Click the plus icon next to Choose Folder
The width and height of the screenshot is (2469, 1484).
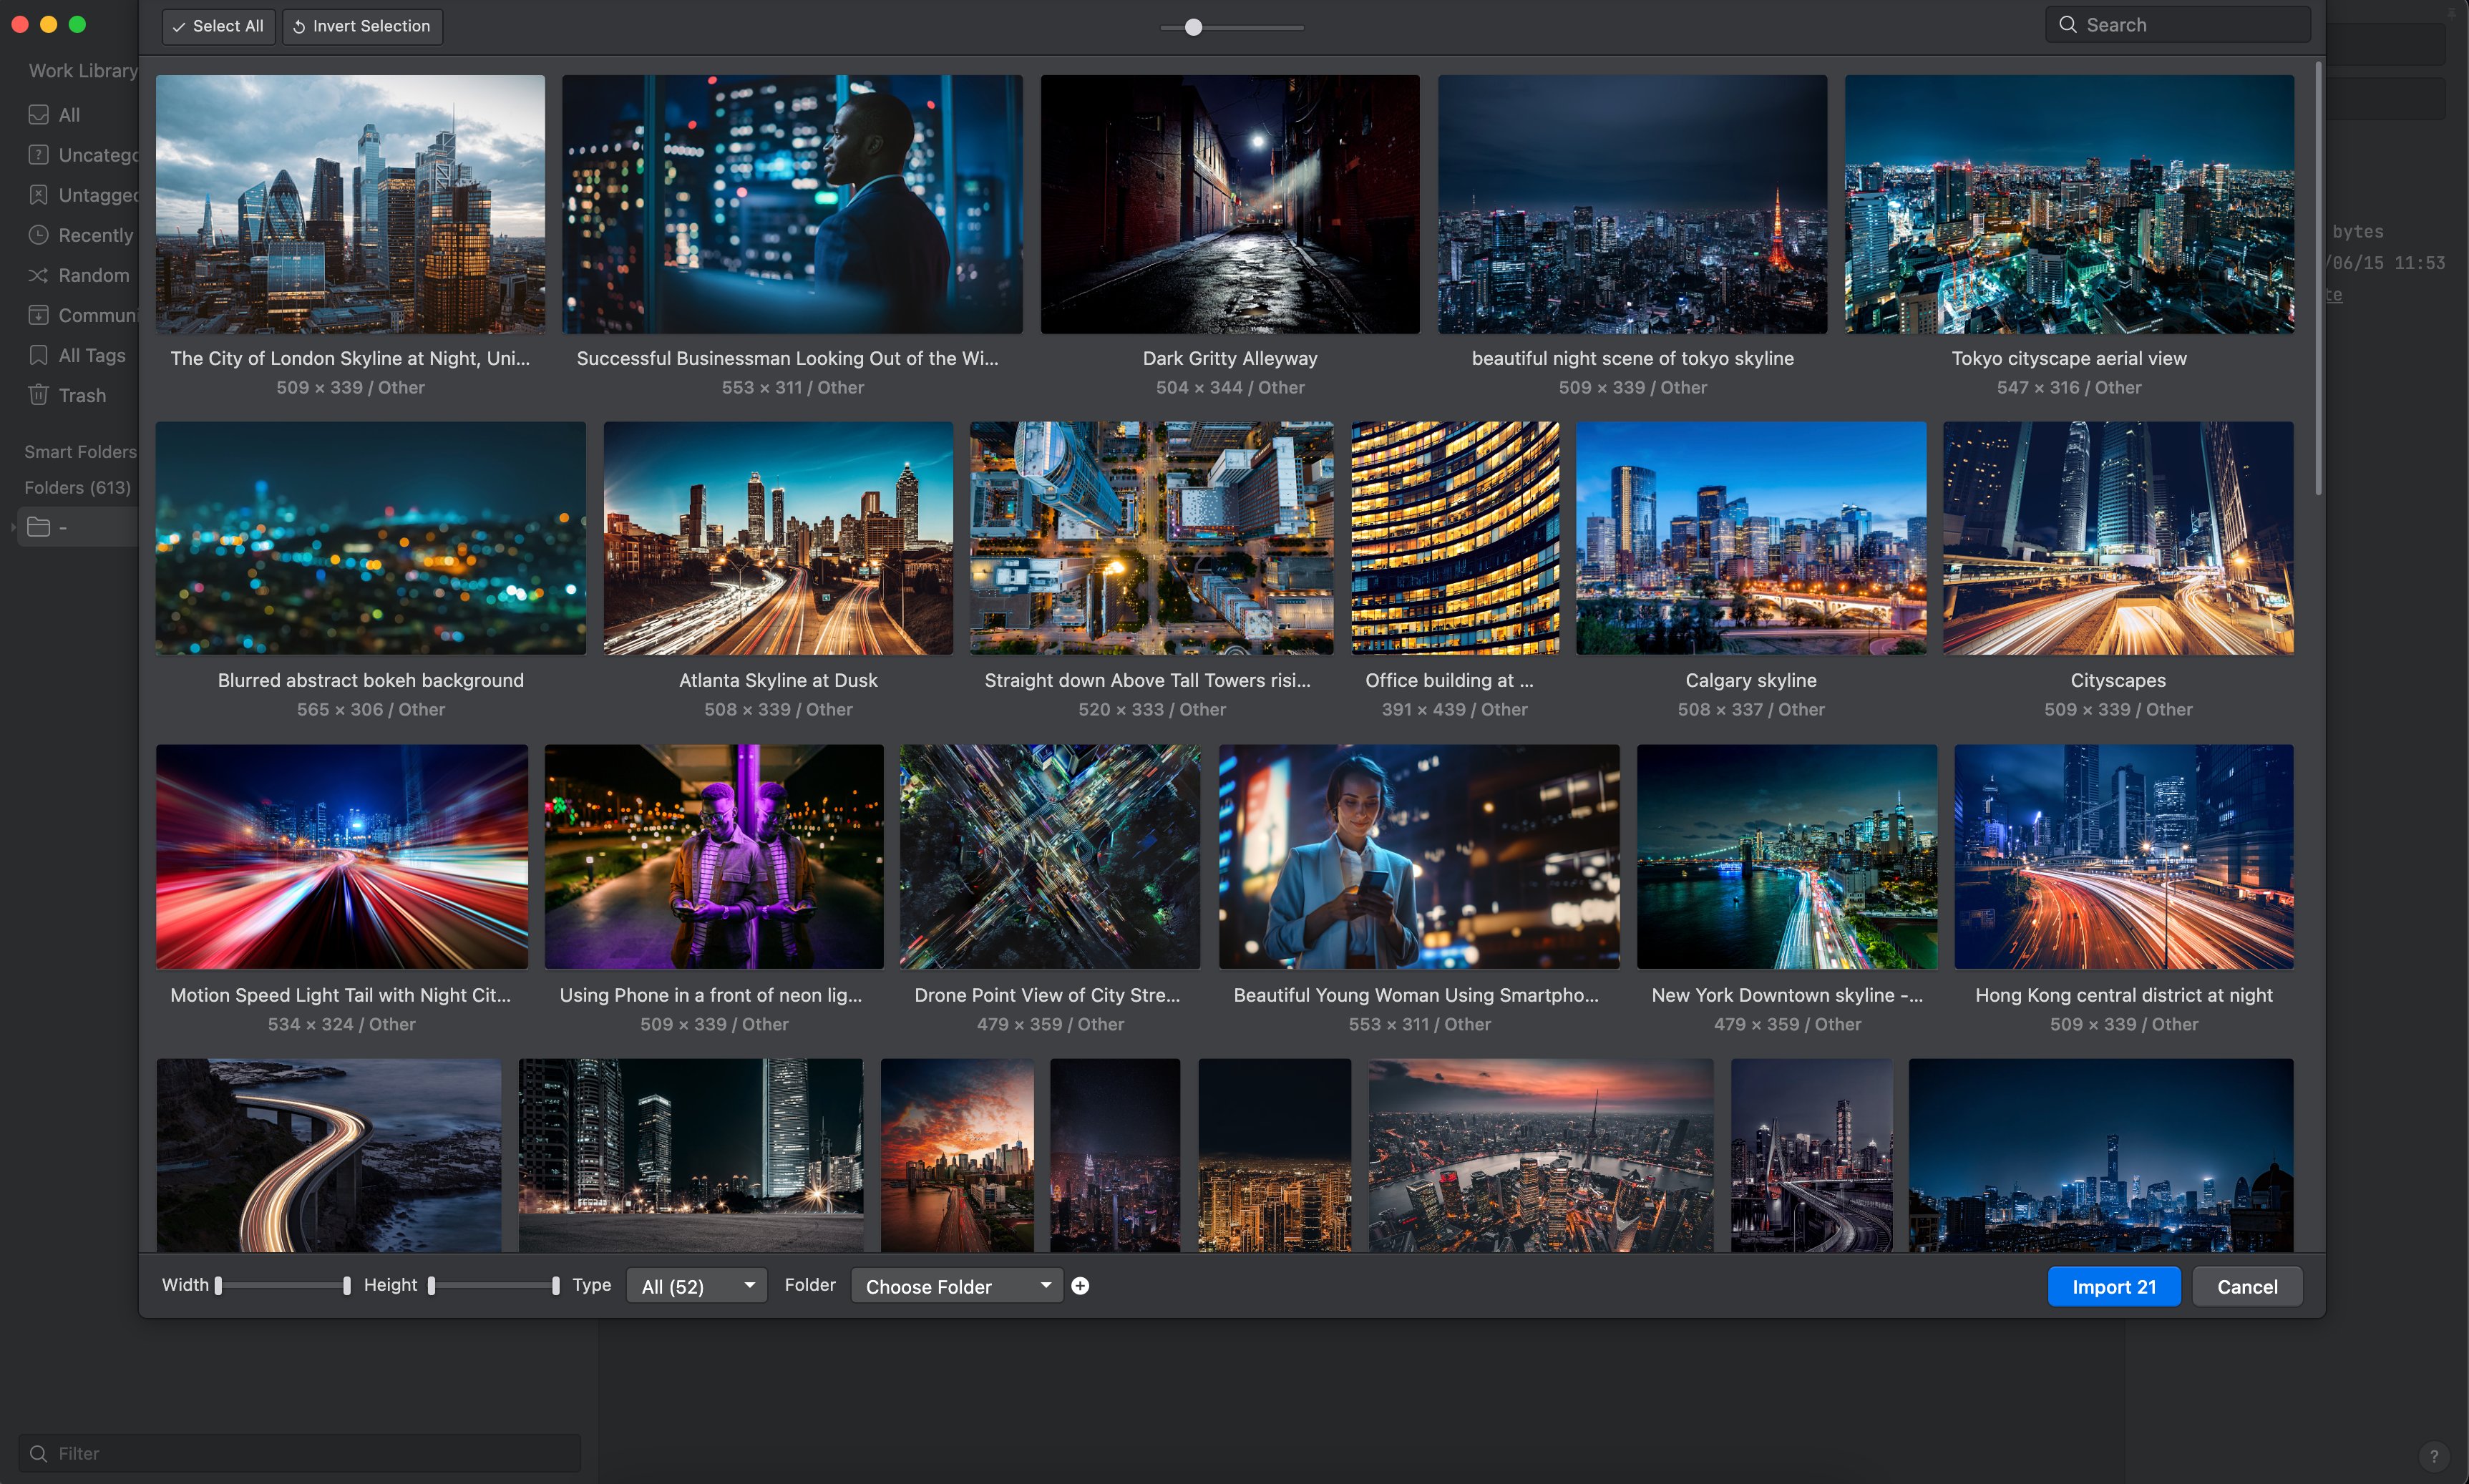tap(1080, 1286)
